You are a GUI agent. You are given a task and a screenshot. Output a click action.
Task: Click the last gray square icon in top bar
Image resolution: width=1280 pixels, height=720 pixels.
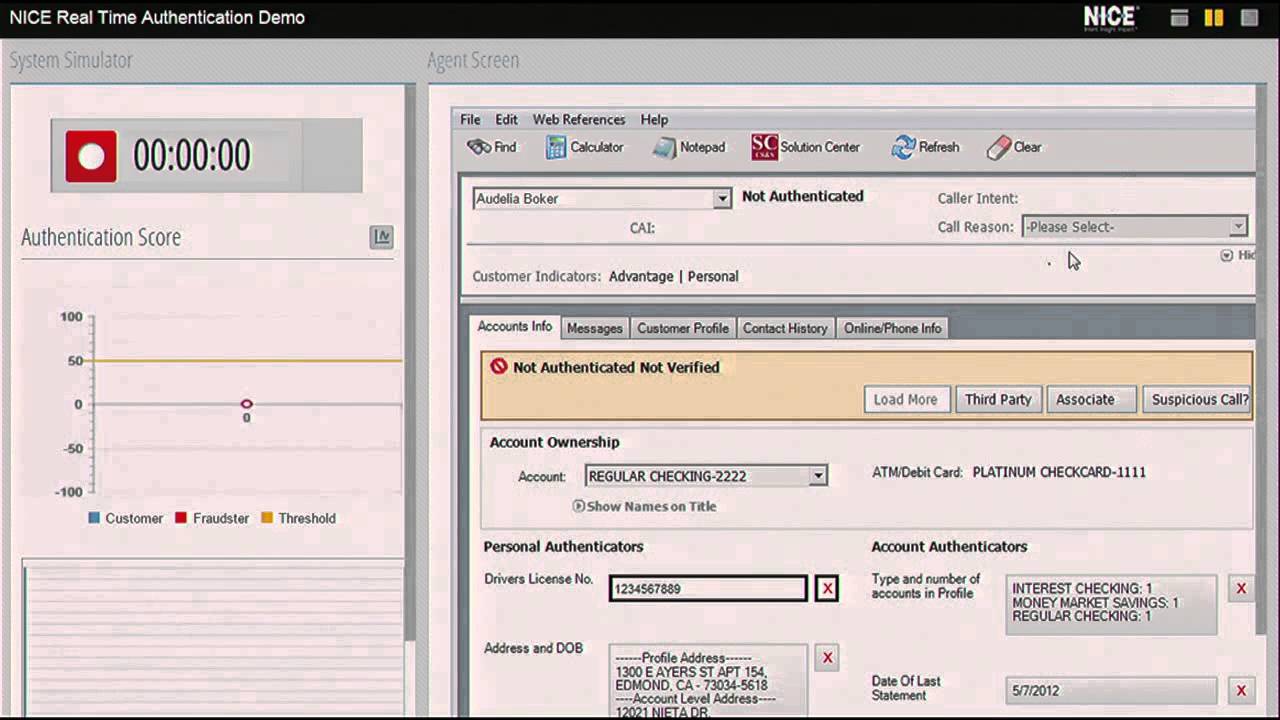(1249, 18)
